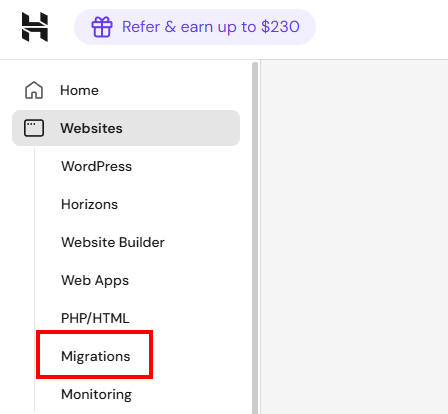Click the empty gray main content area
The width and height of the screenshot is (448, 414).
click(x=354, y=237)
